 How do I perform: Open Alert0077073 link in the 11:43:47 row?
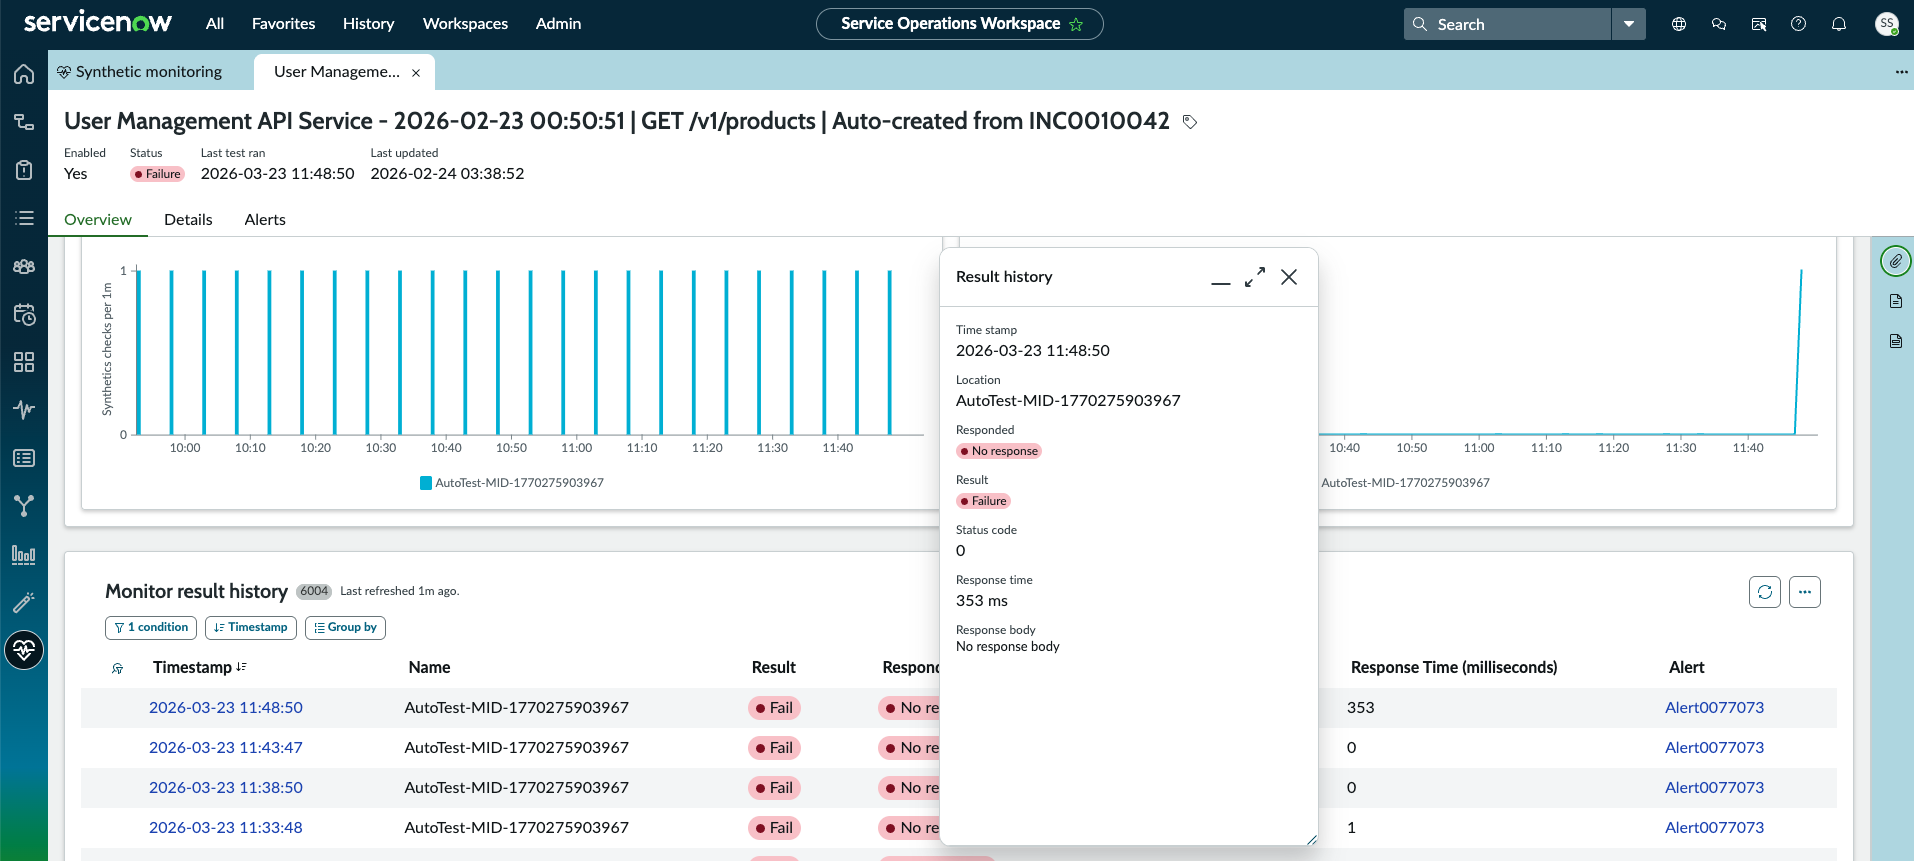click(x=1714, y=748)
